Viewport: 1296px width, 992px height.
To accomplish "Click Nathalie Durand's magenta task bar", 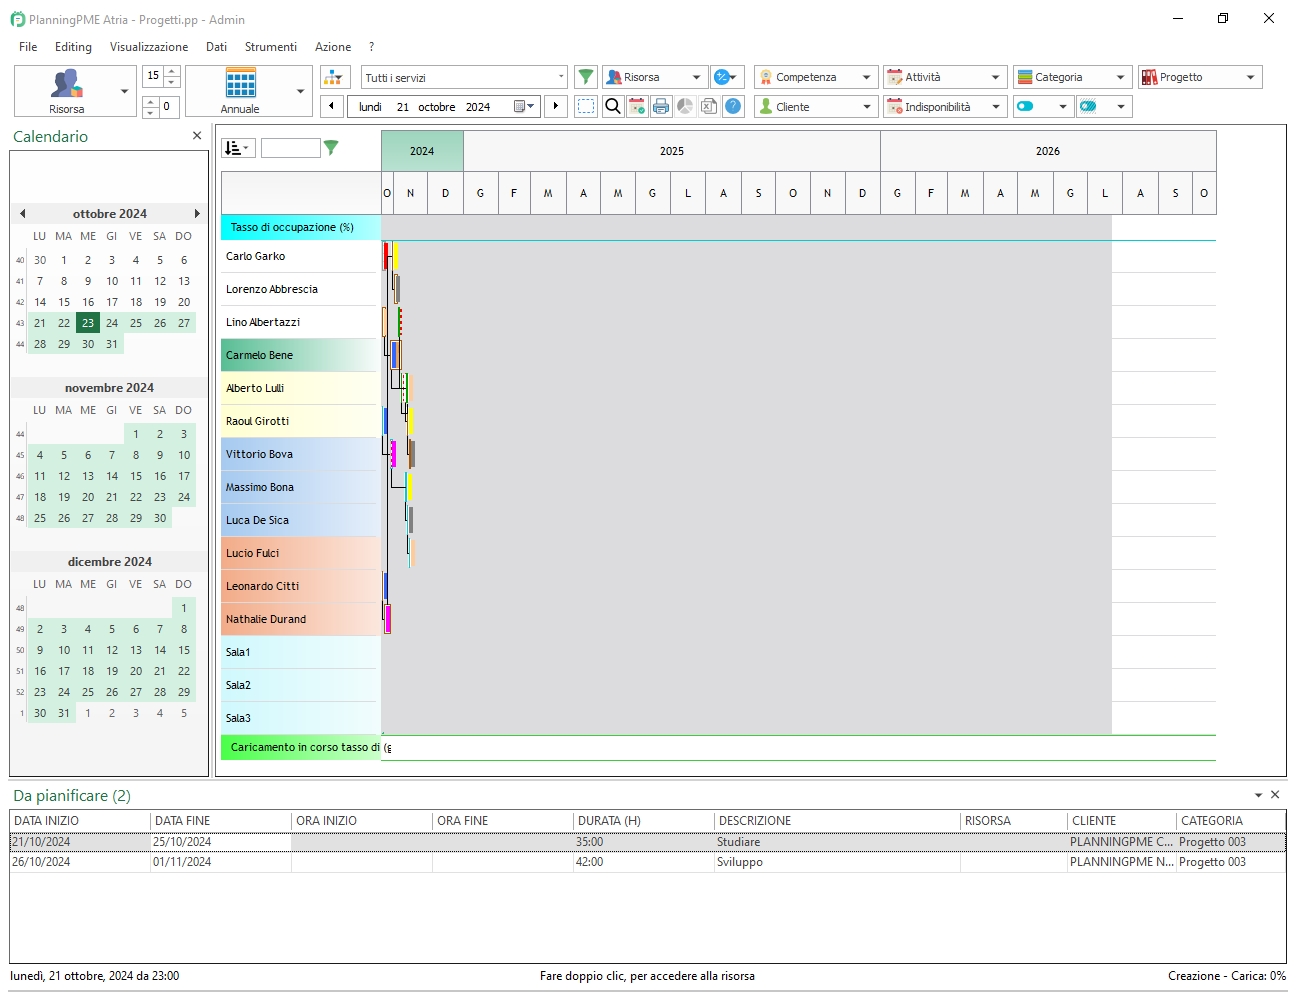I will pyautogui.click(x=388, y=619).
